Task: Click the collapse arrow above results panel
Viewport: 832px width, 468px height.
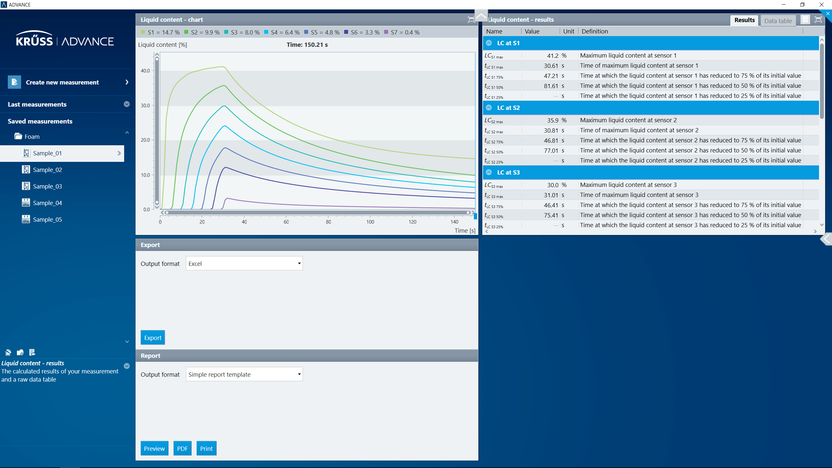Action: coord(481,13)
